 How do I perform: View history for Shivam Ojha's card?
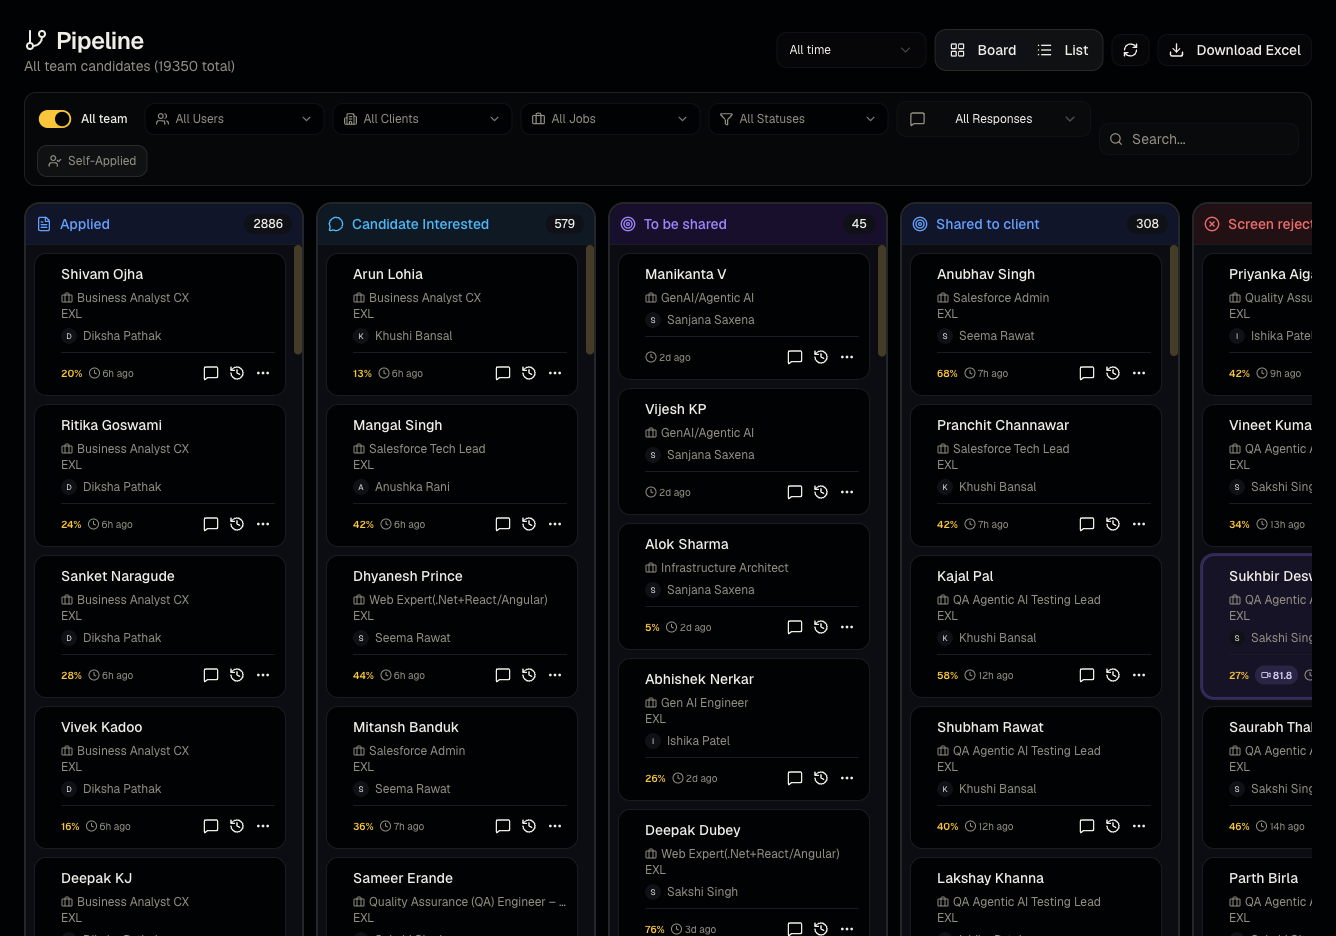[237, 373]
